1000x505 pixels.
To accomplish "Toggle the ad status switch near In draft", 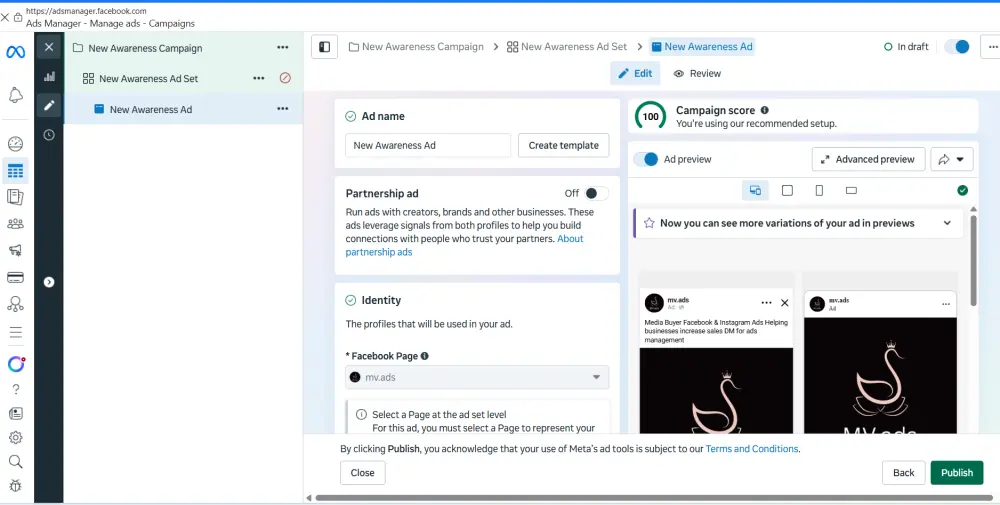I will click(957, 47).
